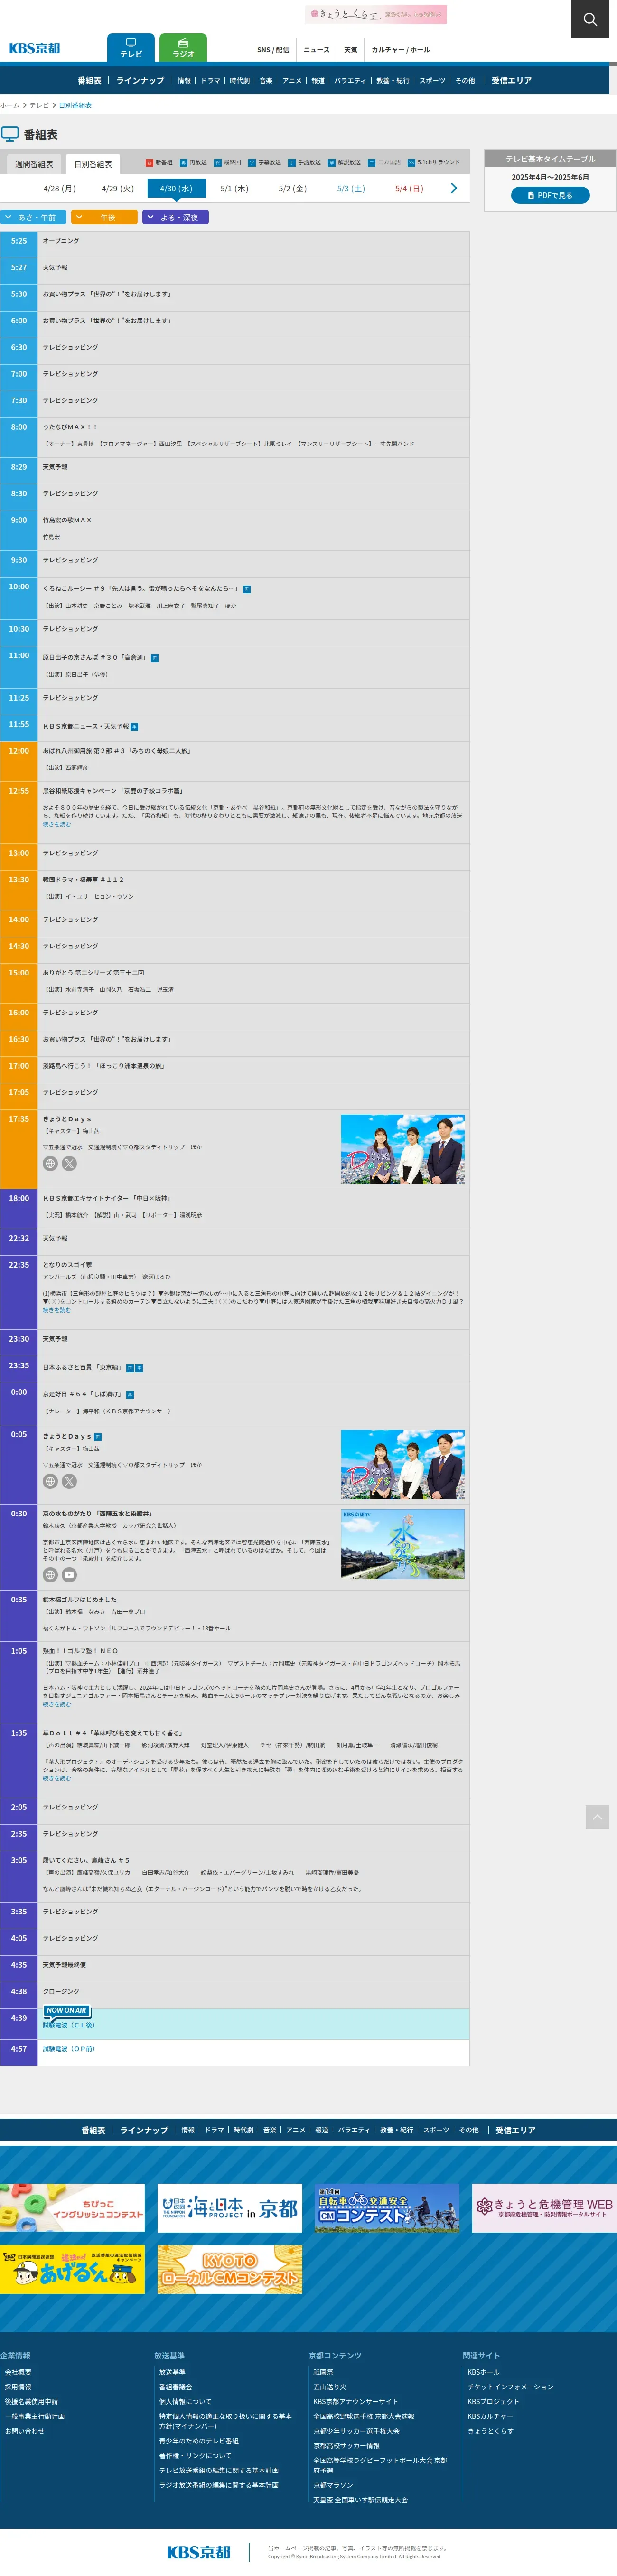Choose the 5/3 (土) date tab
This screenshot has height=2576, width=617.
(351, 188)
